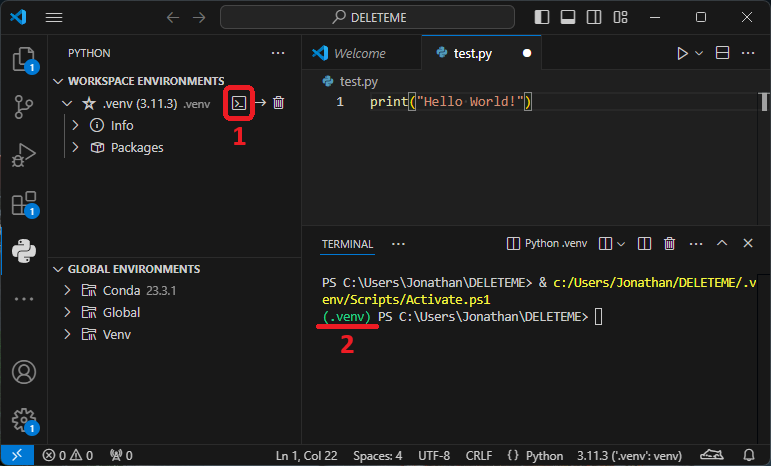Toggle the bottom panel layout button
771x466 pixels.
(567, 18)
